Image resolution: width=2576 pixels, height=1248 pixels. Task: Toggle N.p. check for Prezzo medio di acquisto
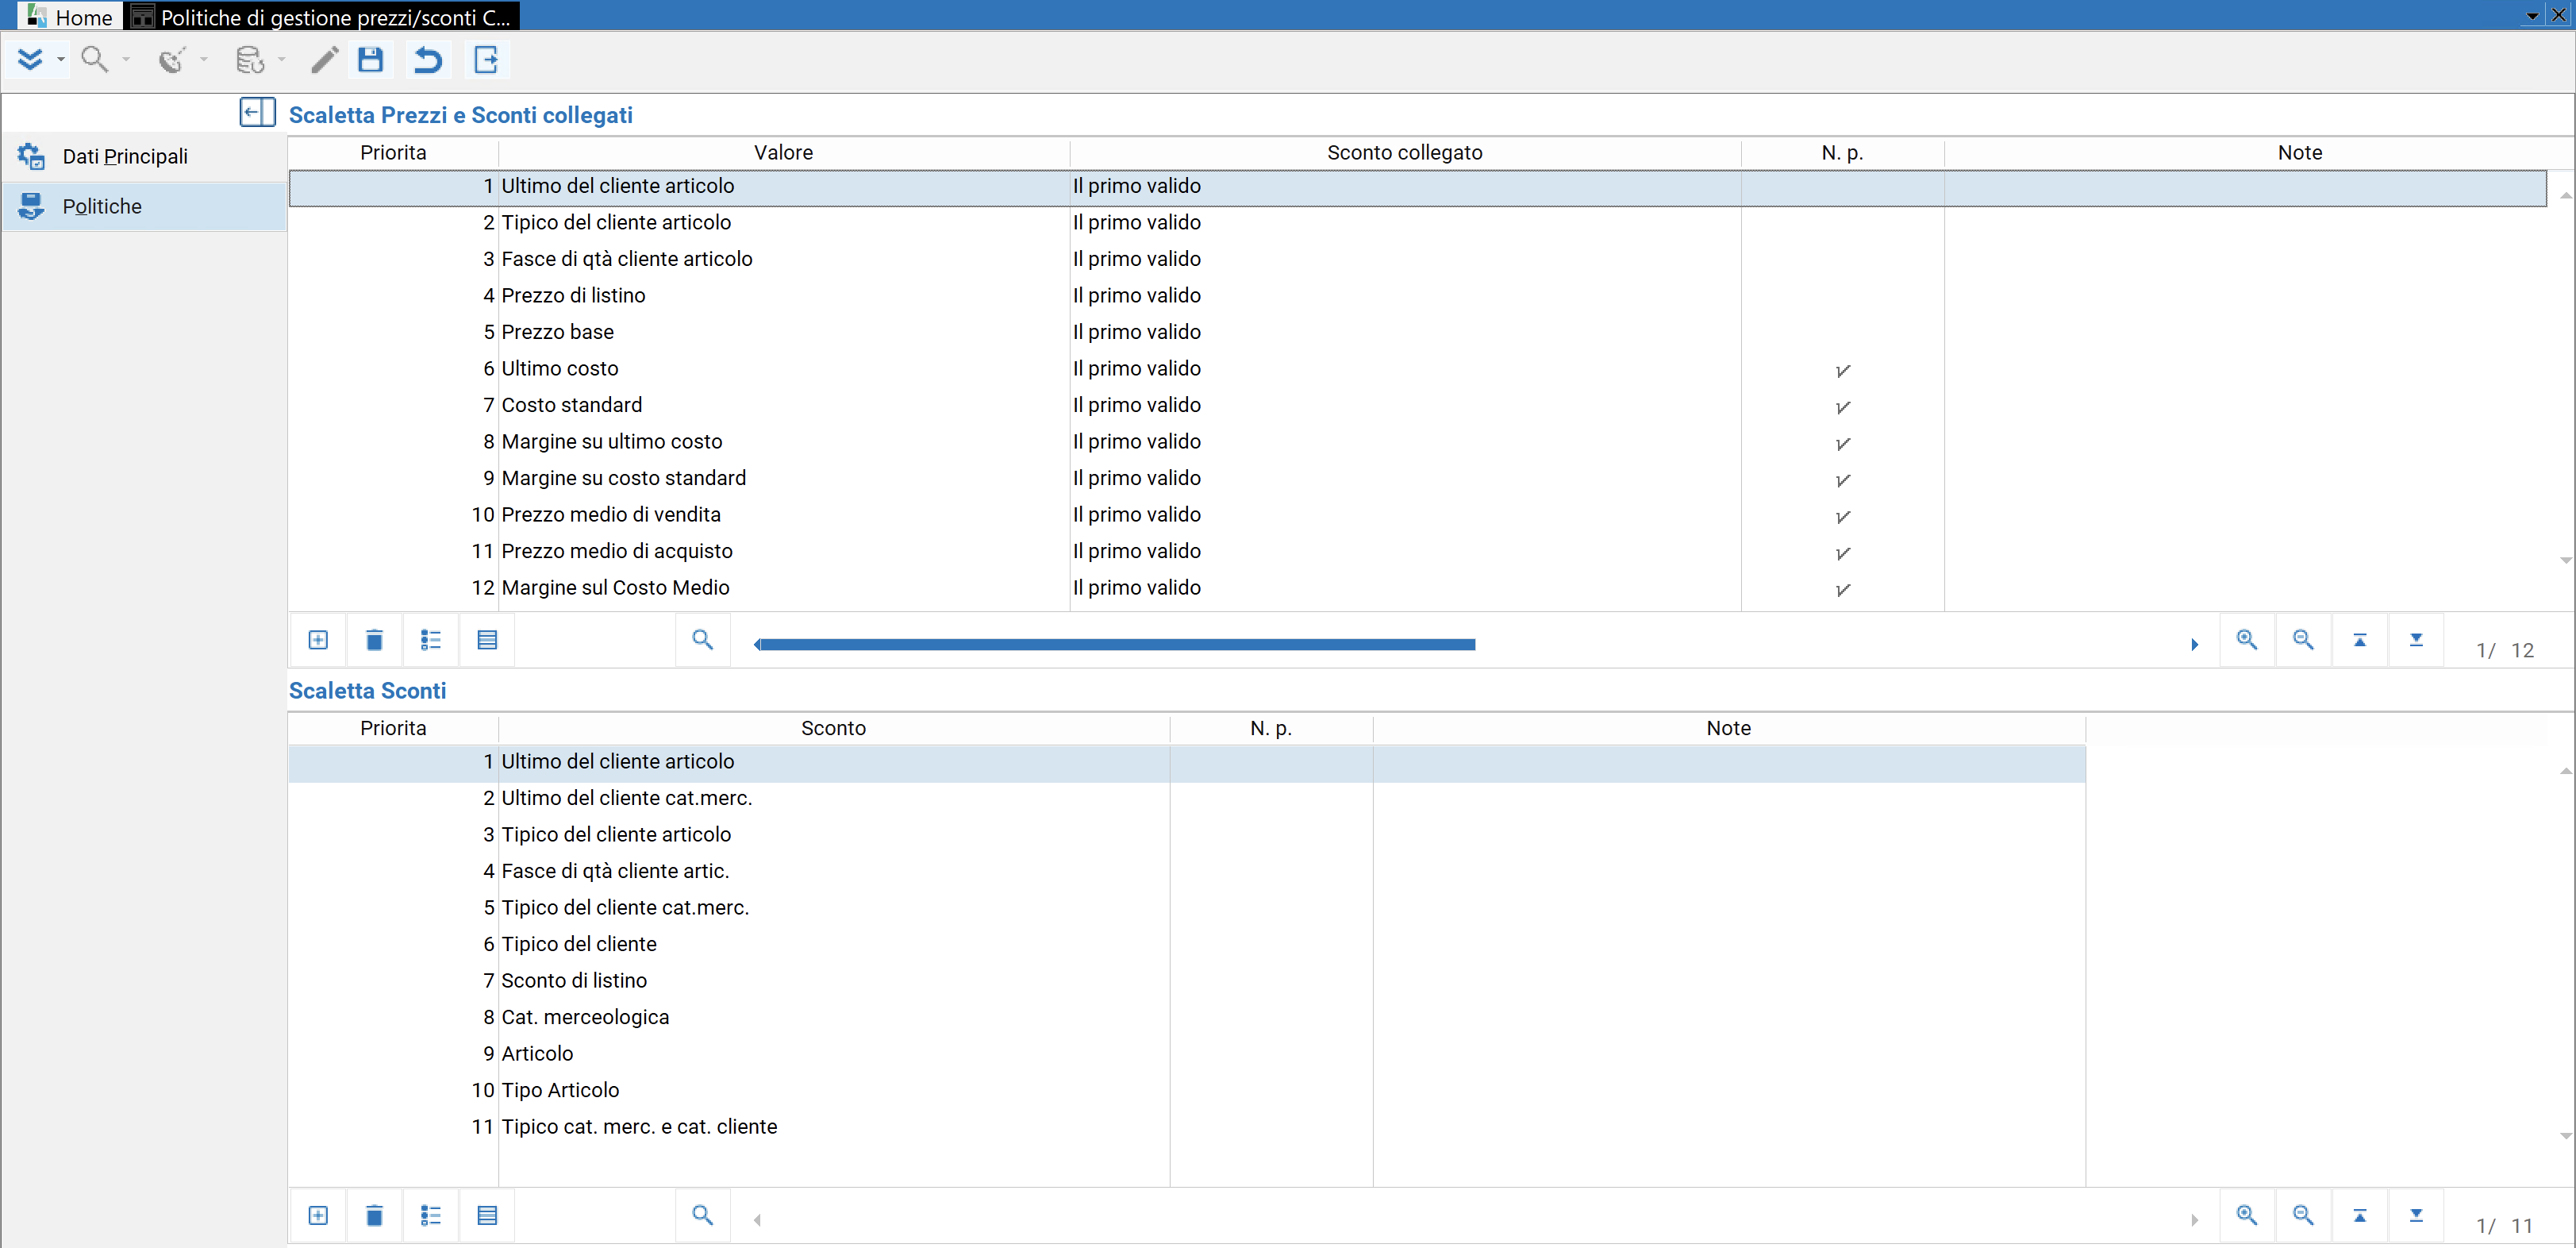click(x=1843, y=553)
